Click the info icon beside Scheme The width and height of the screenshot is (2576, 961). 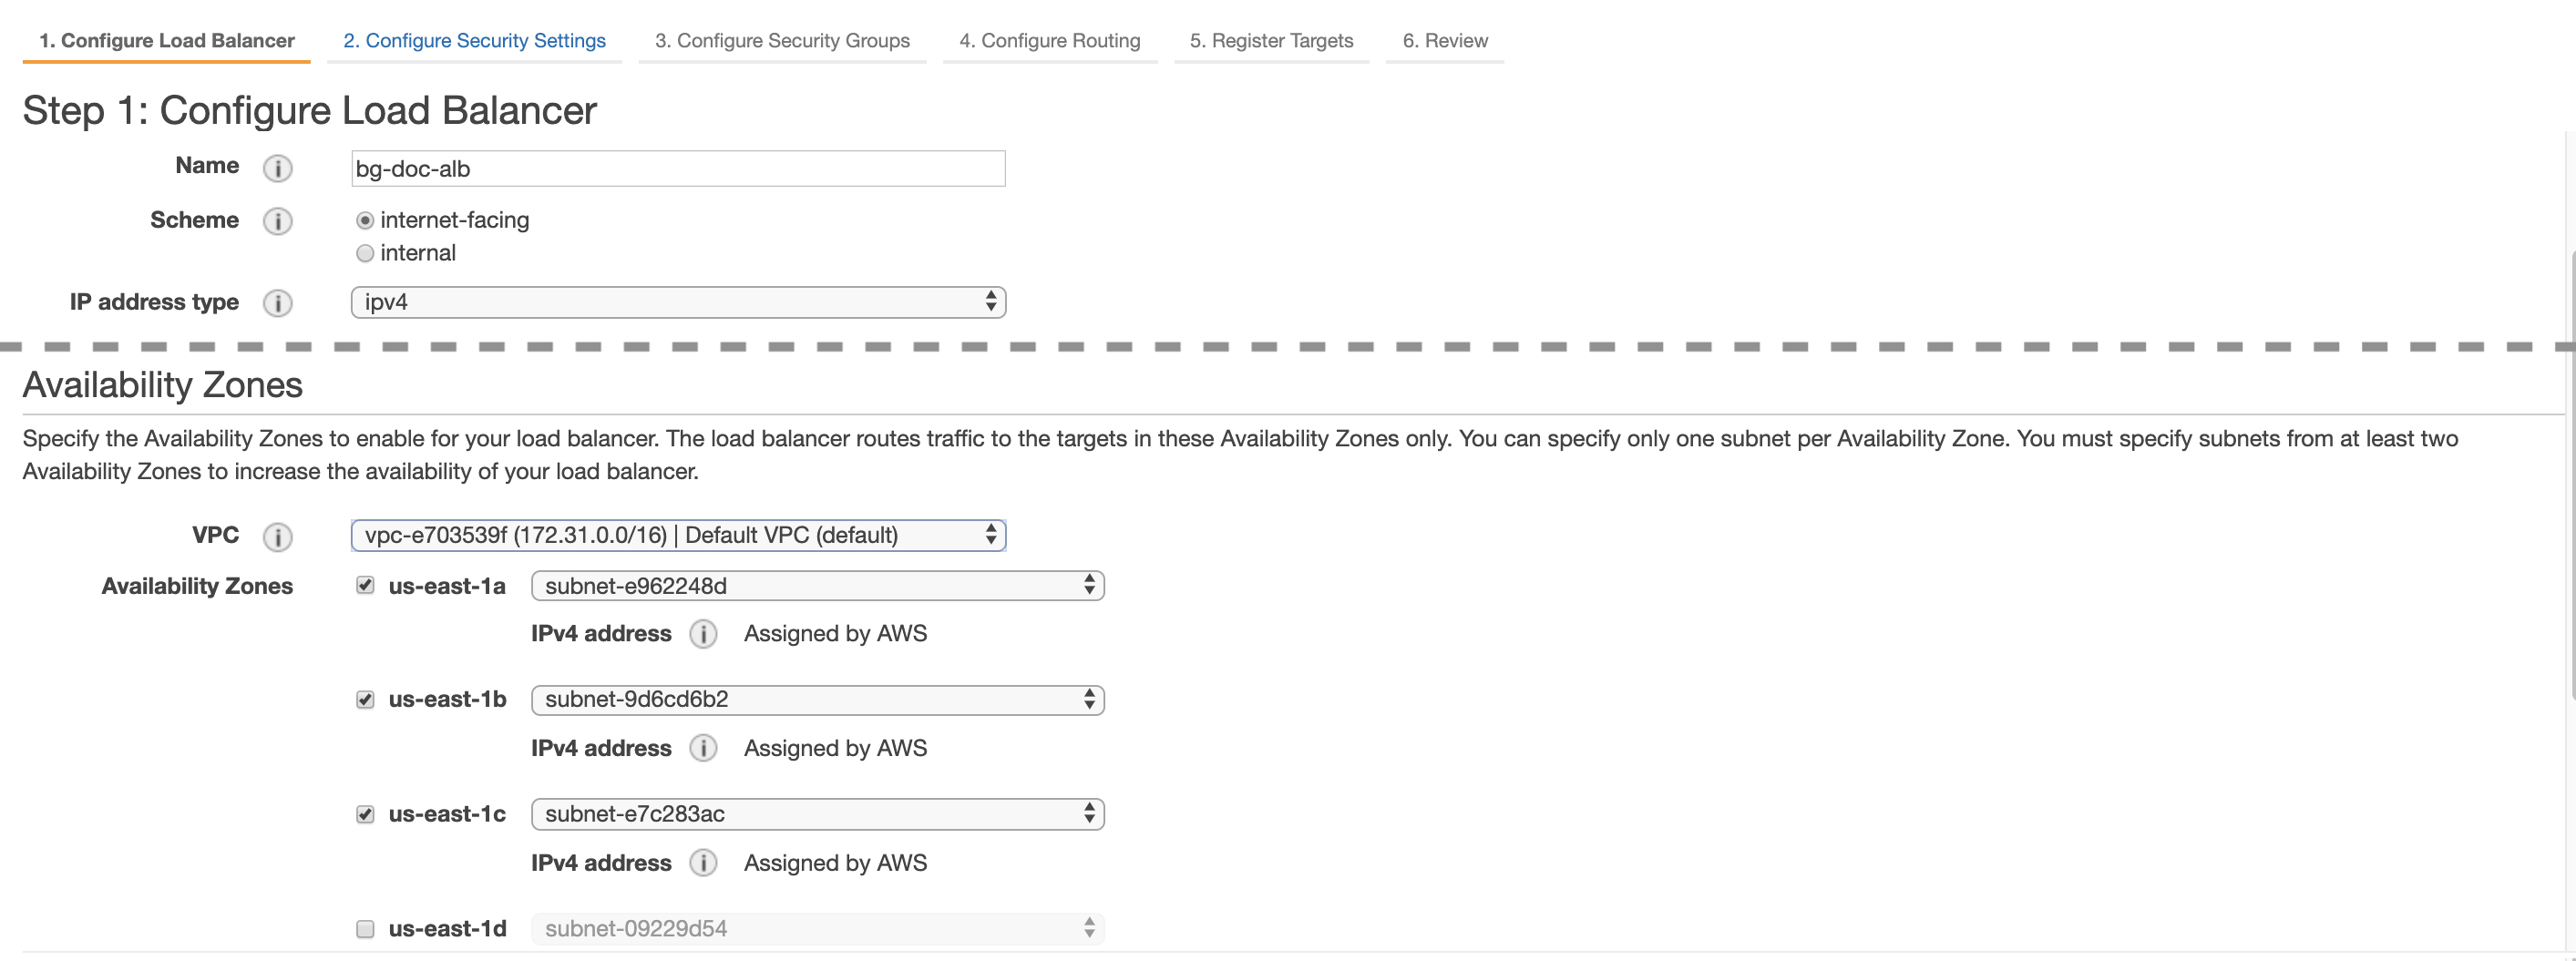tap(277, 221)
